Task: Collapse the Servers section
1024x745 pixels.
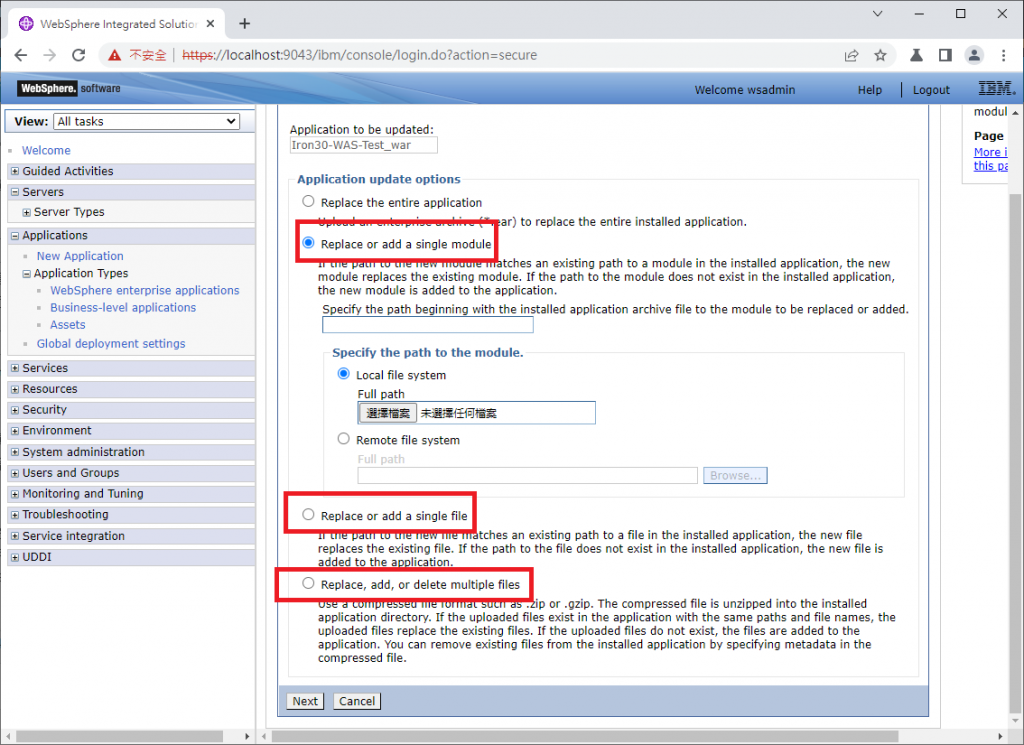Action: click(15, 192)
